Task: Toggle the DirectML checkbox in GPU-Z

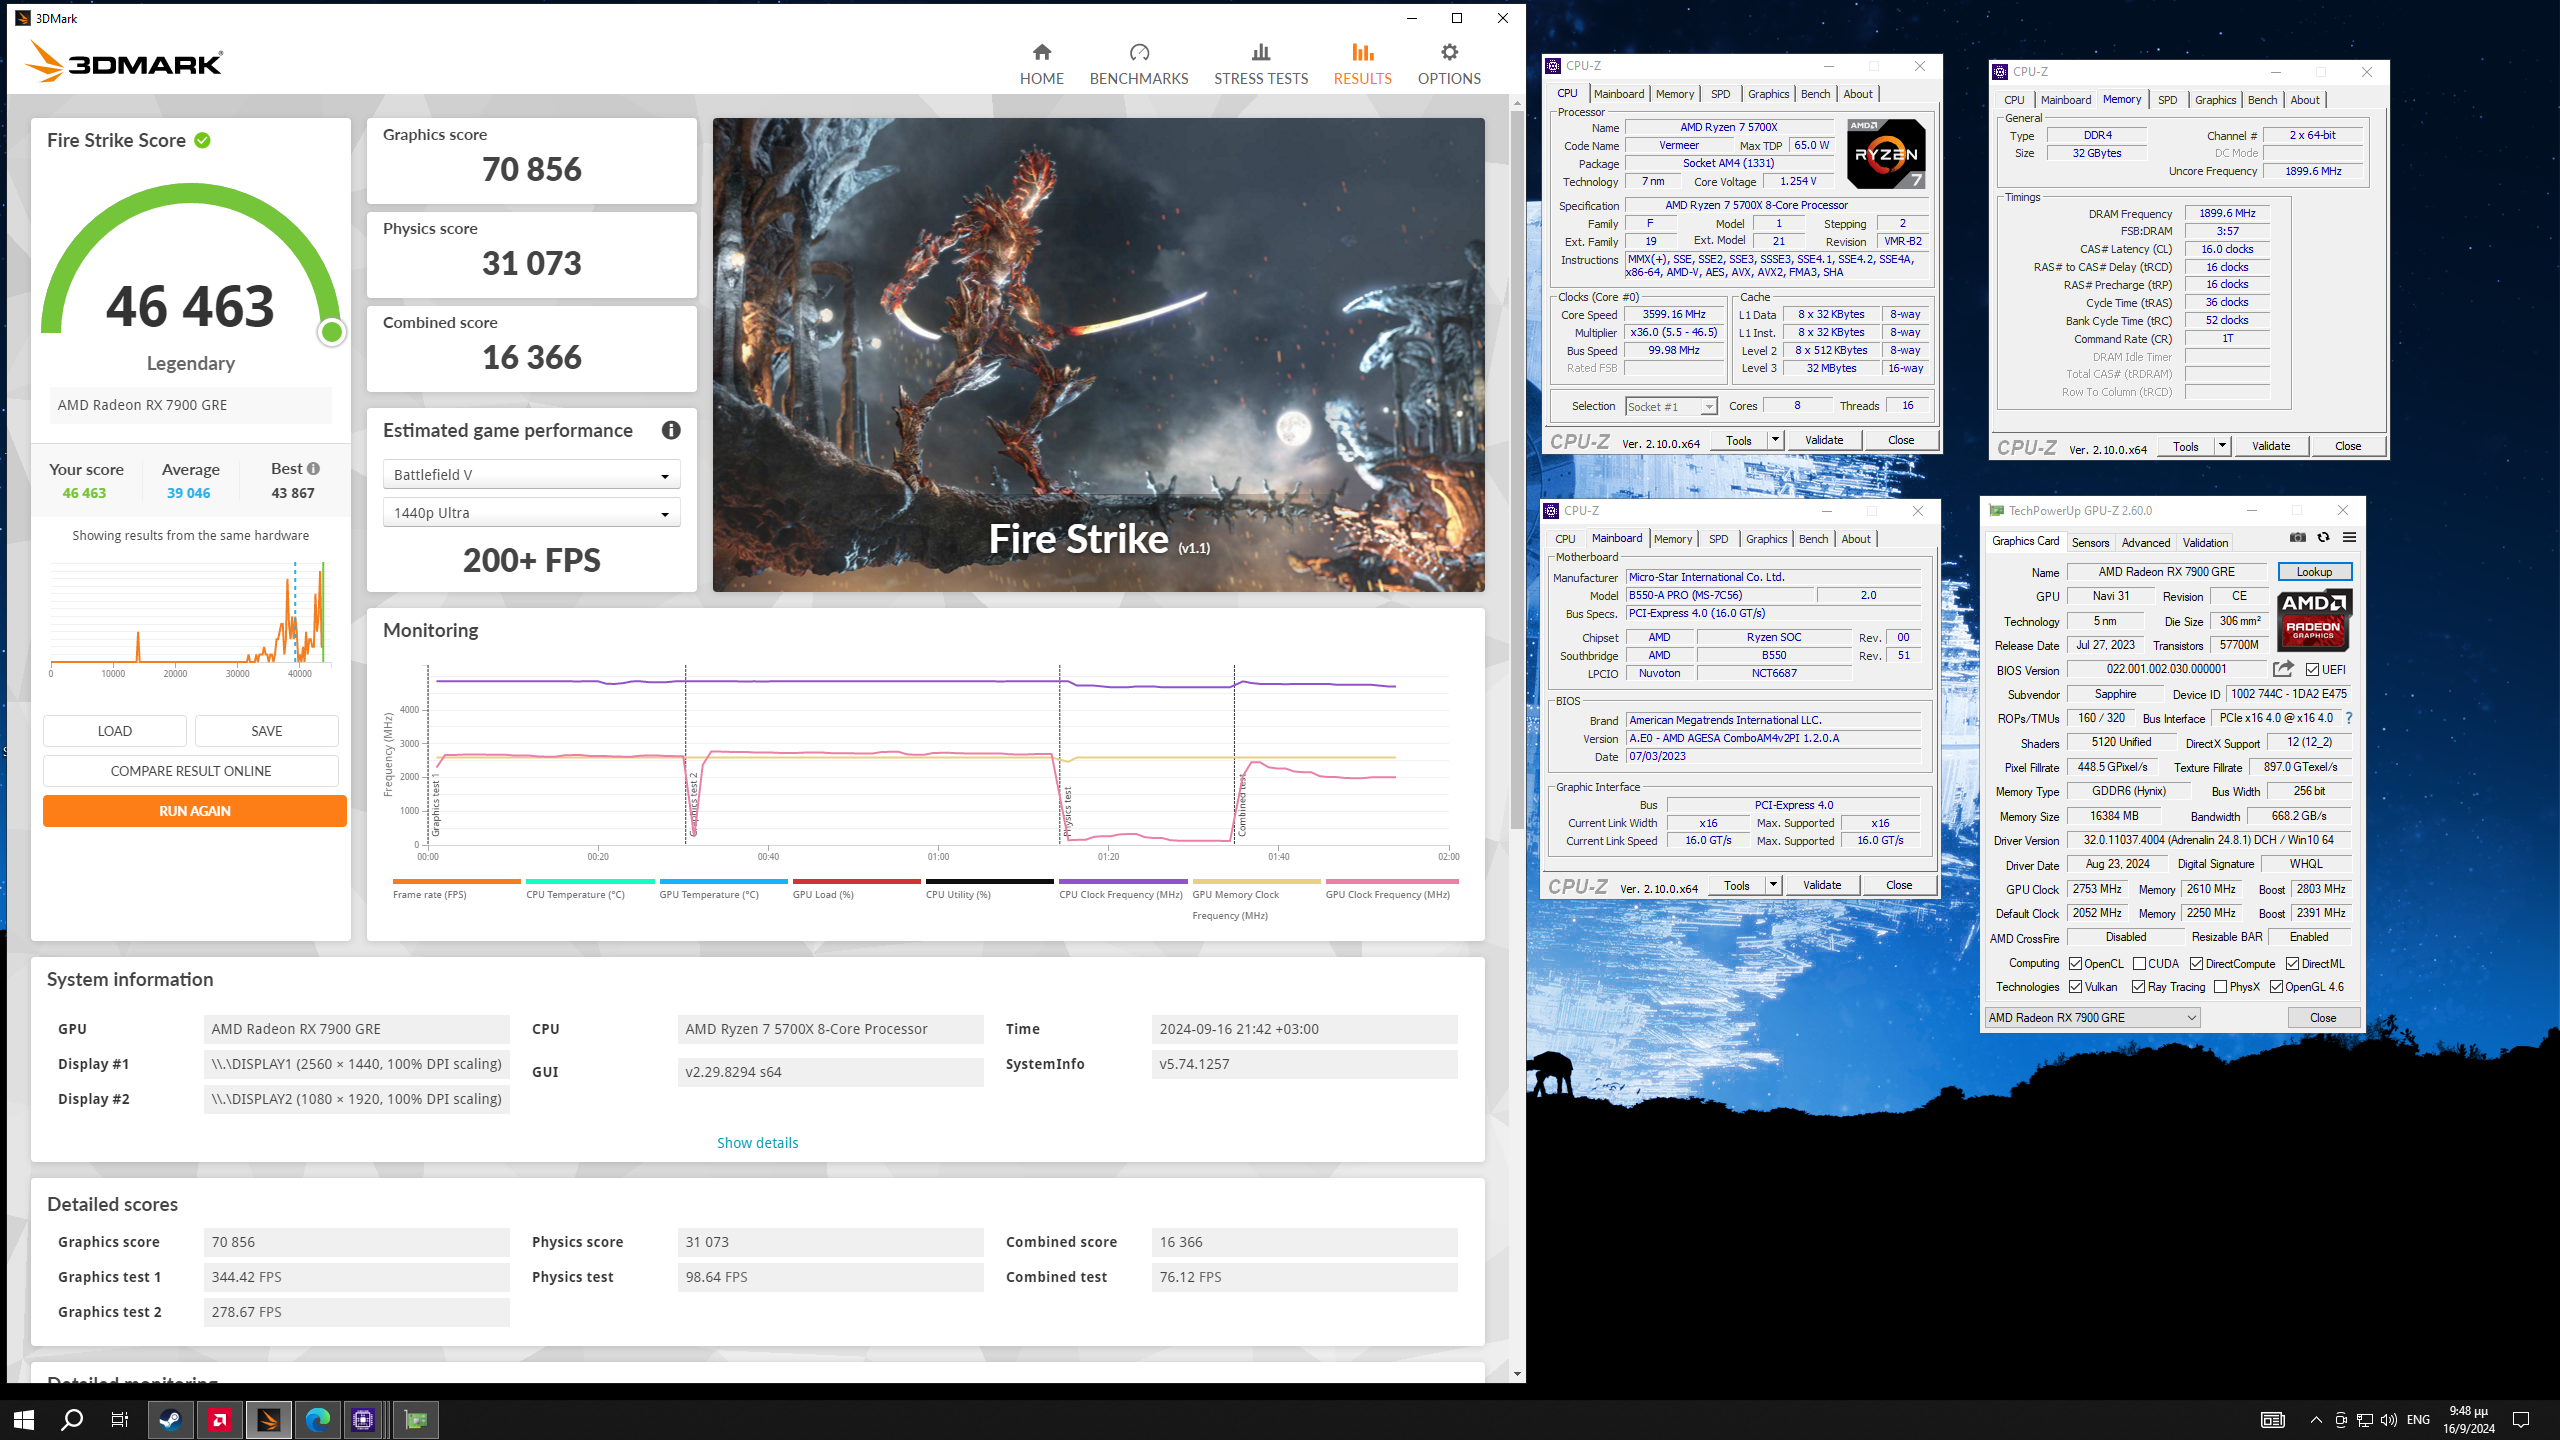Action: click(2293, 964)
